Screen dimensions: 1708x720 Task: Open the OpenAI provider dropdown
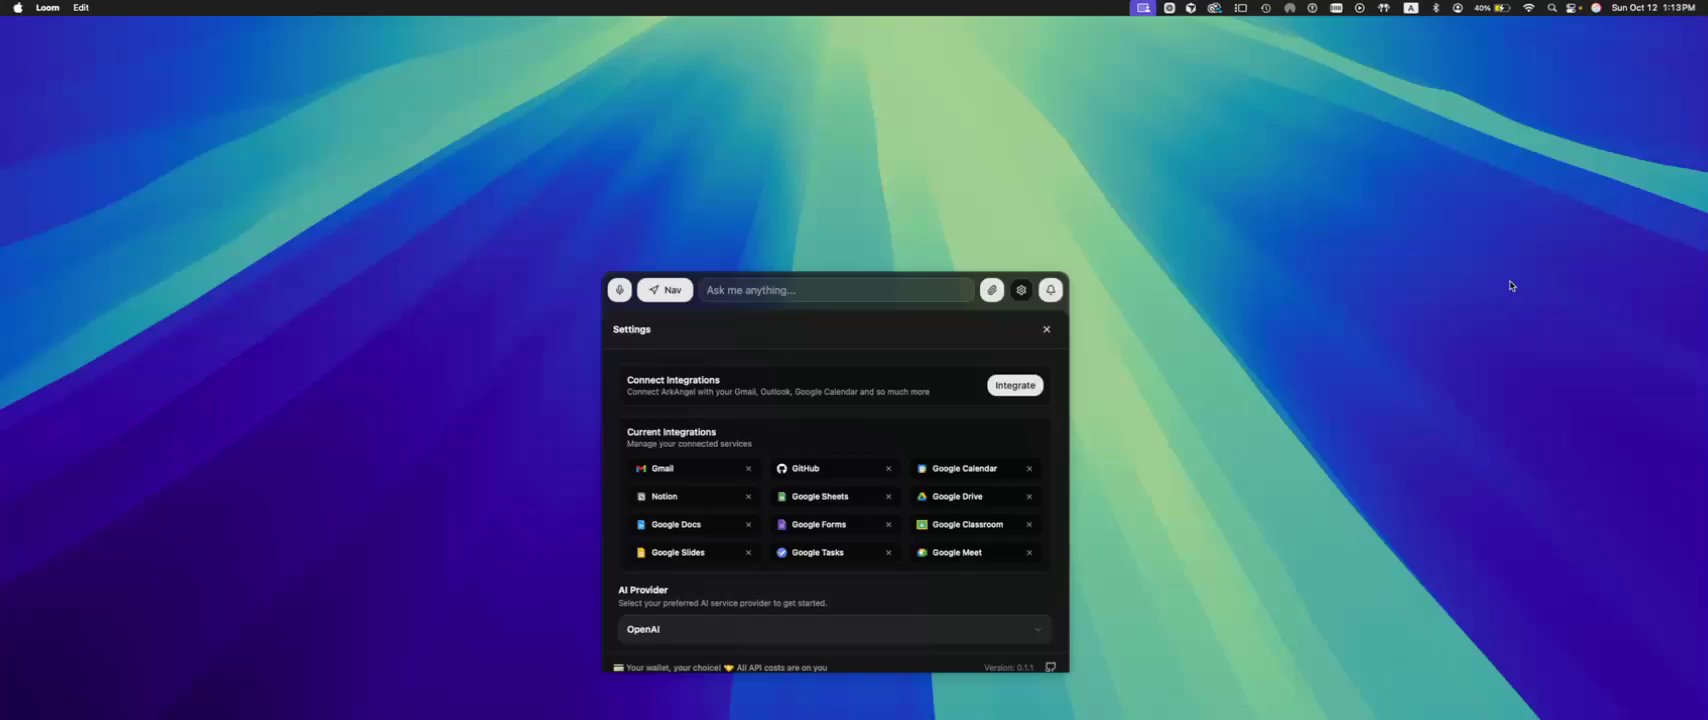click(x=835, y=629)
